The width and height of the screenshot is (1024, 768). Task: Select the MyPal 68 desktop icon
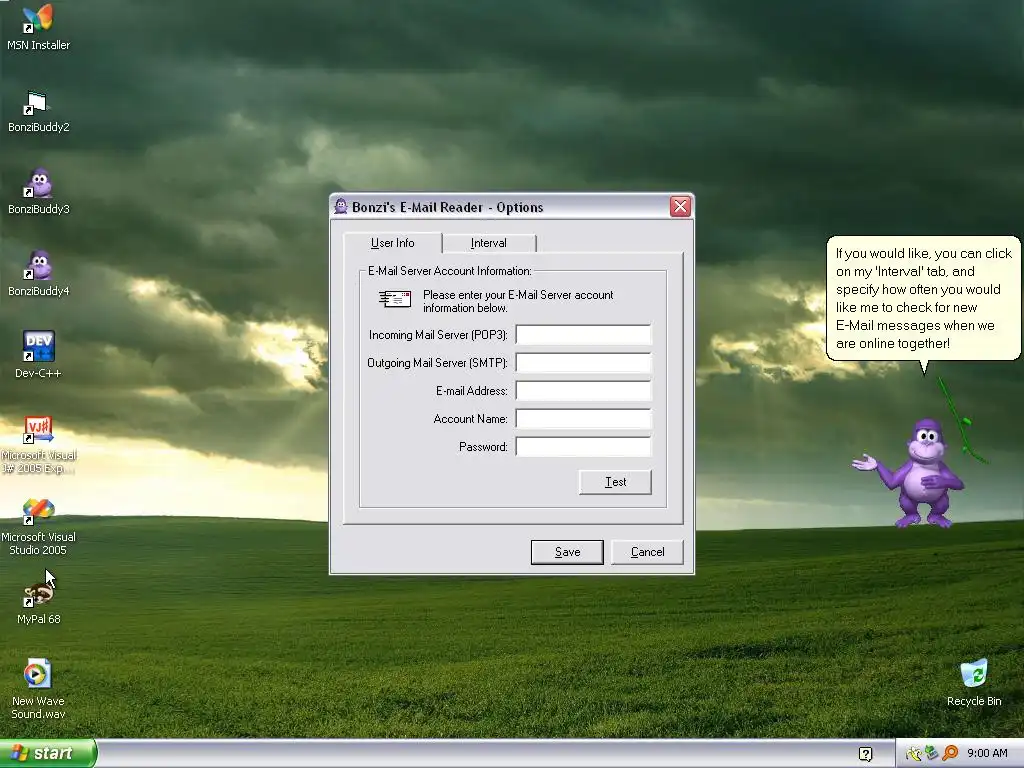click(38, 602)
